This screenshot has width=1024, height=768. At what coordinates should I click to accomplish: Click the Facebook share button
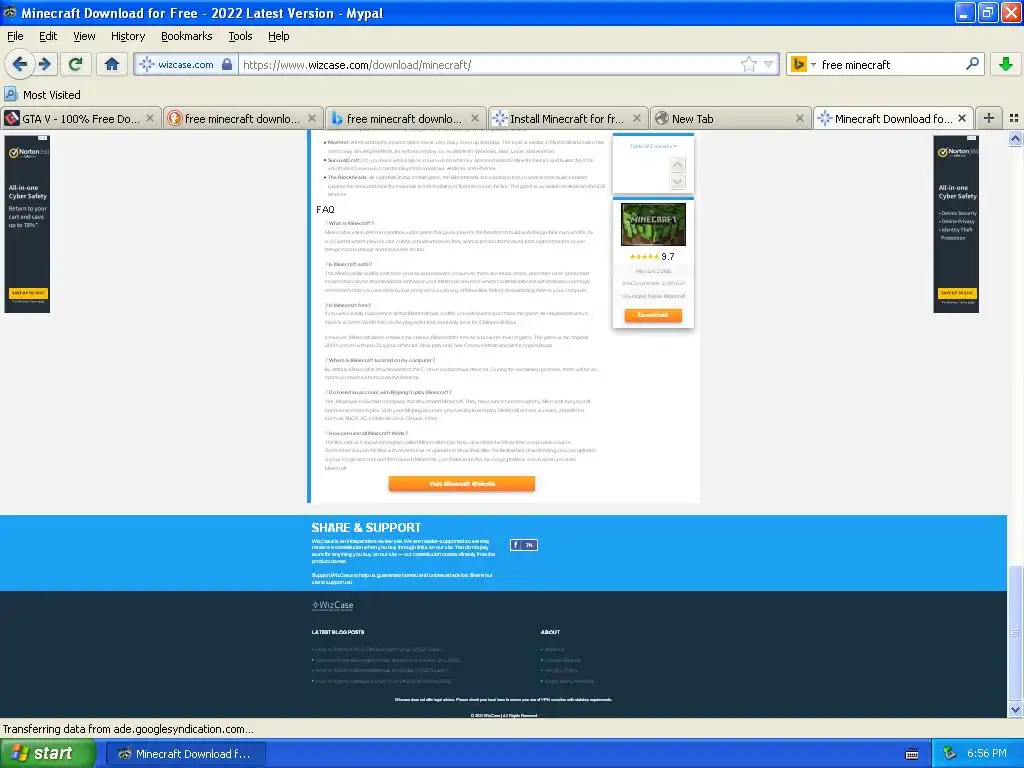point(524,545)
